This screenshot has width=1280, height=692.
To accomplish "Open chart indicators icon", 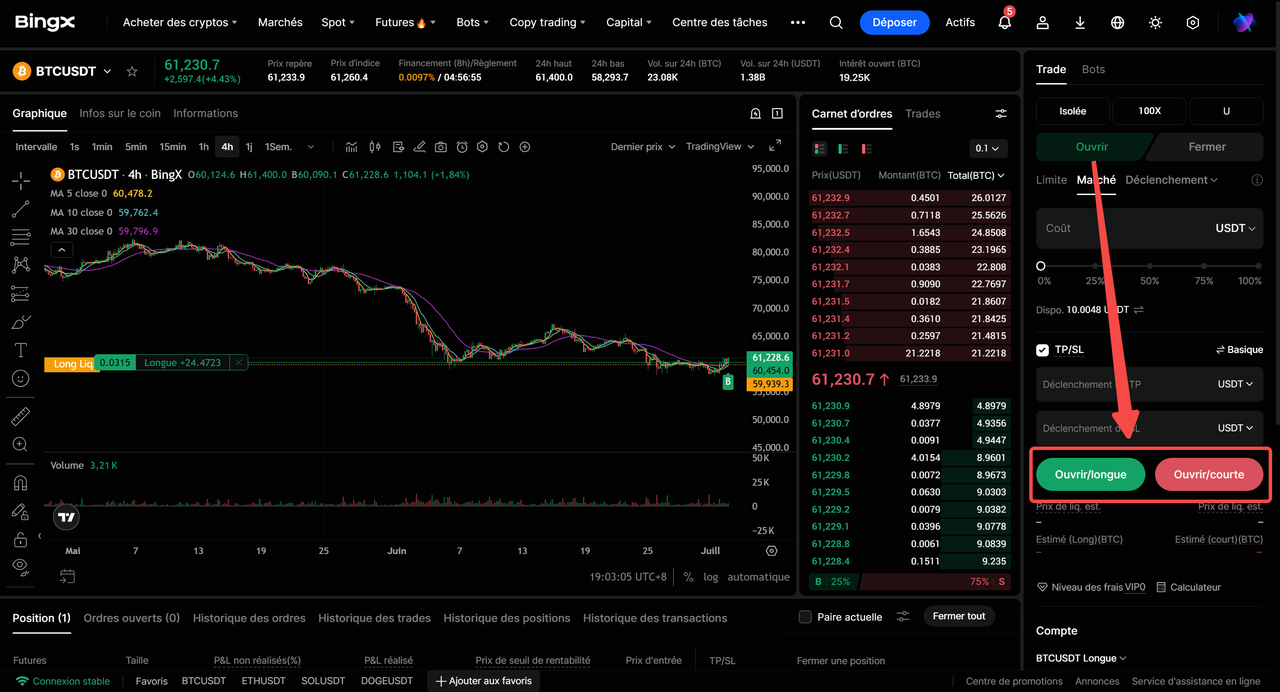I will coord(352,147).
